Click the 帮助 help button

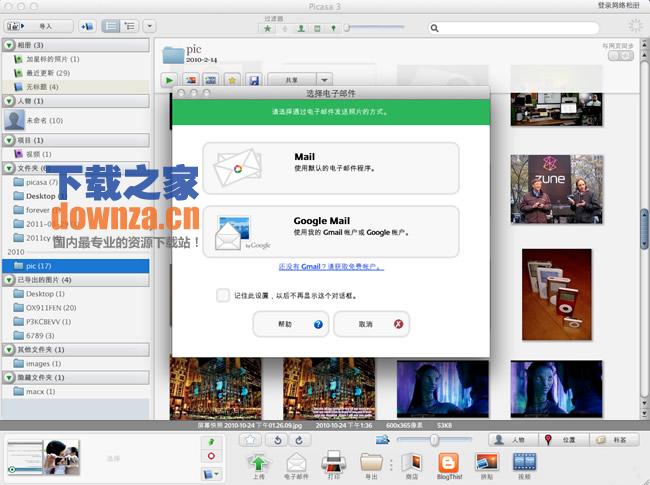[291, 324]
